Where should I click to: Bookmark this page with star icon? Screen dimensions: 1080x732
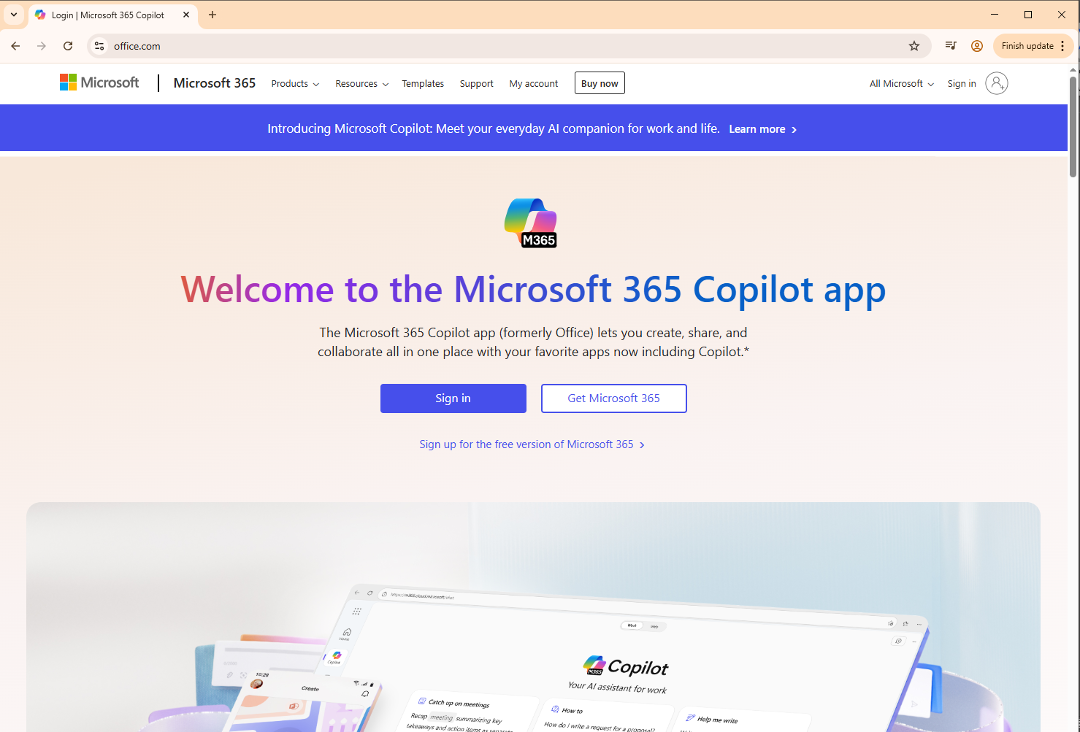click(914, 46)
